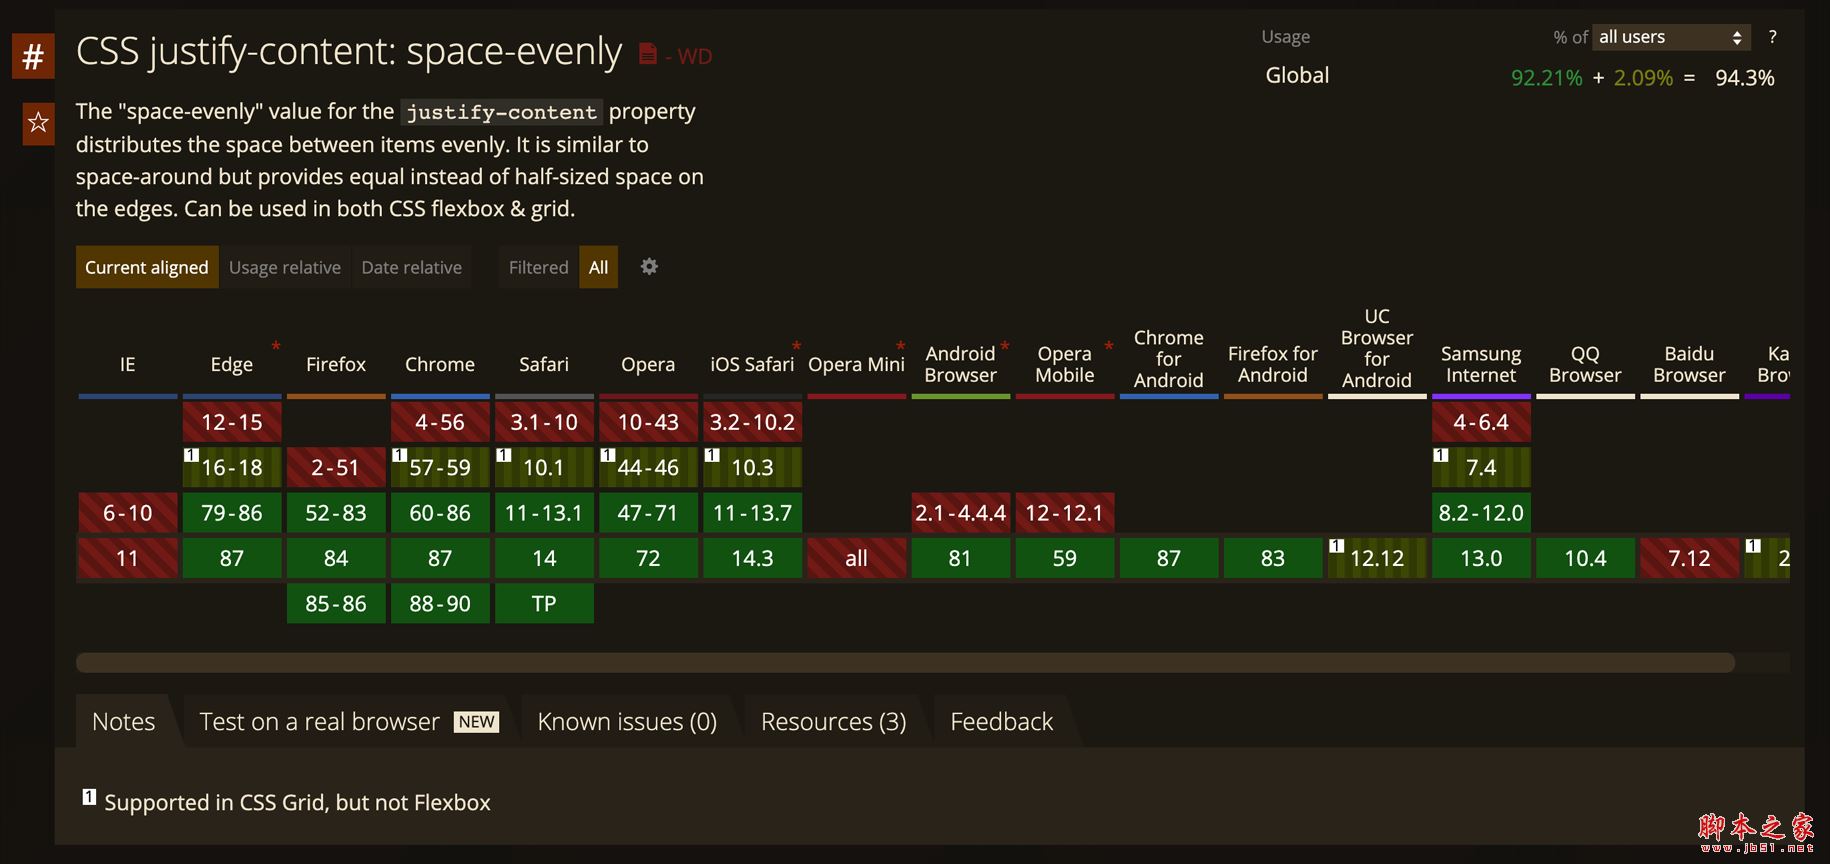Select Samsung Internet 8.2-12.0 cell

tap(1481, 513)
